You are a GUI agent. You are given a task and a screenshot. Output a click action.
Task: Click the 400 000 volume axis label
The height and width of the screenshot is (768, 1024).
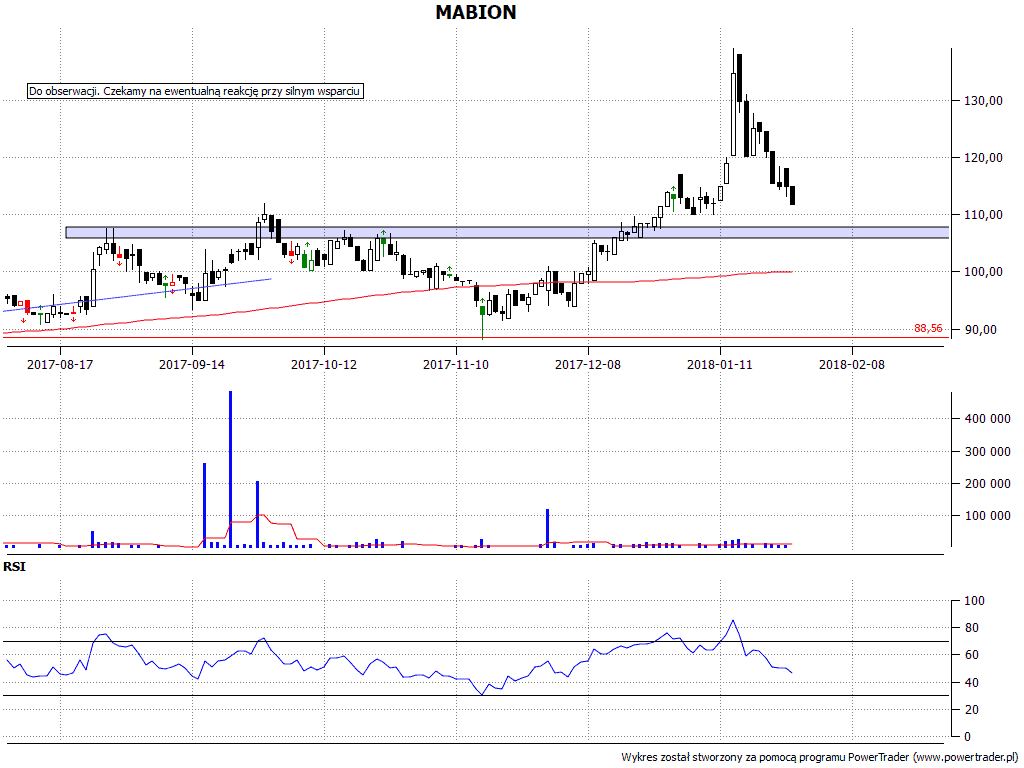point(987,419)
